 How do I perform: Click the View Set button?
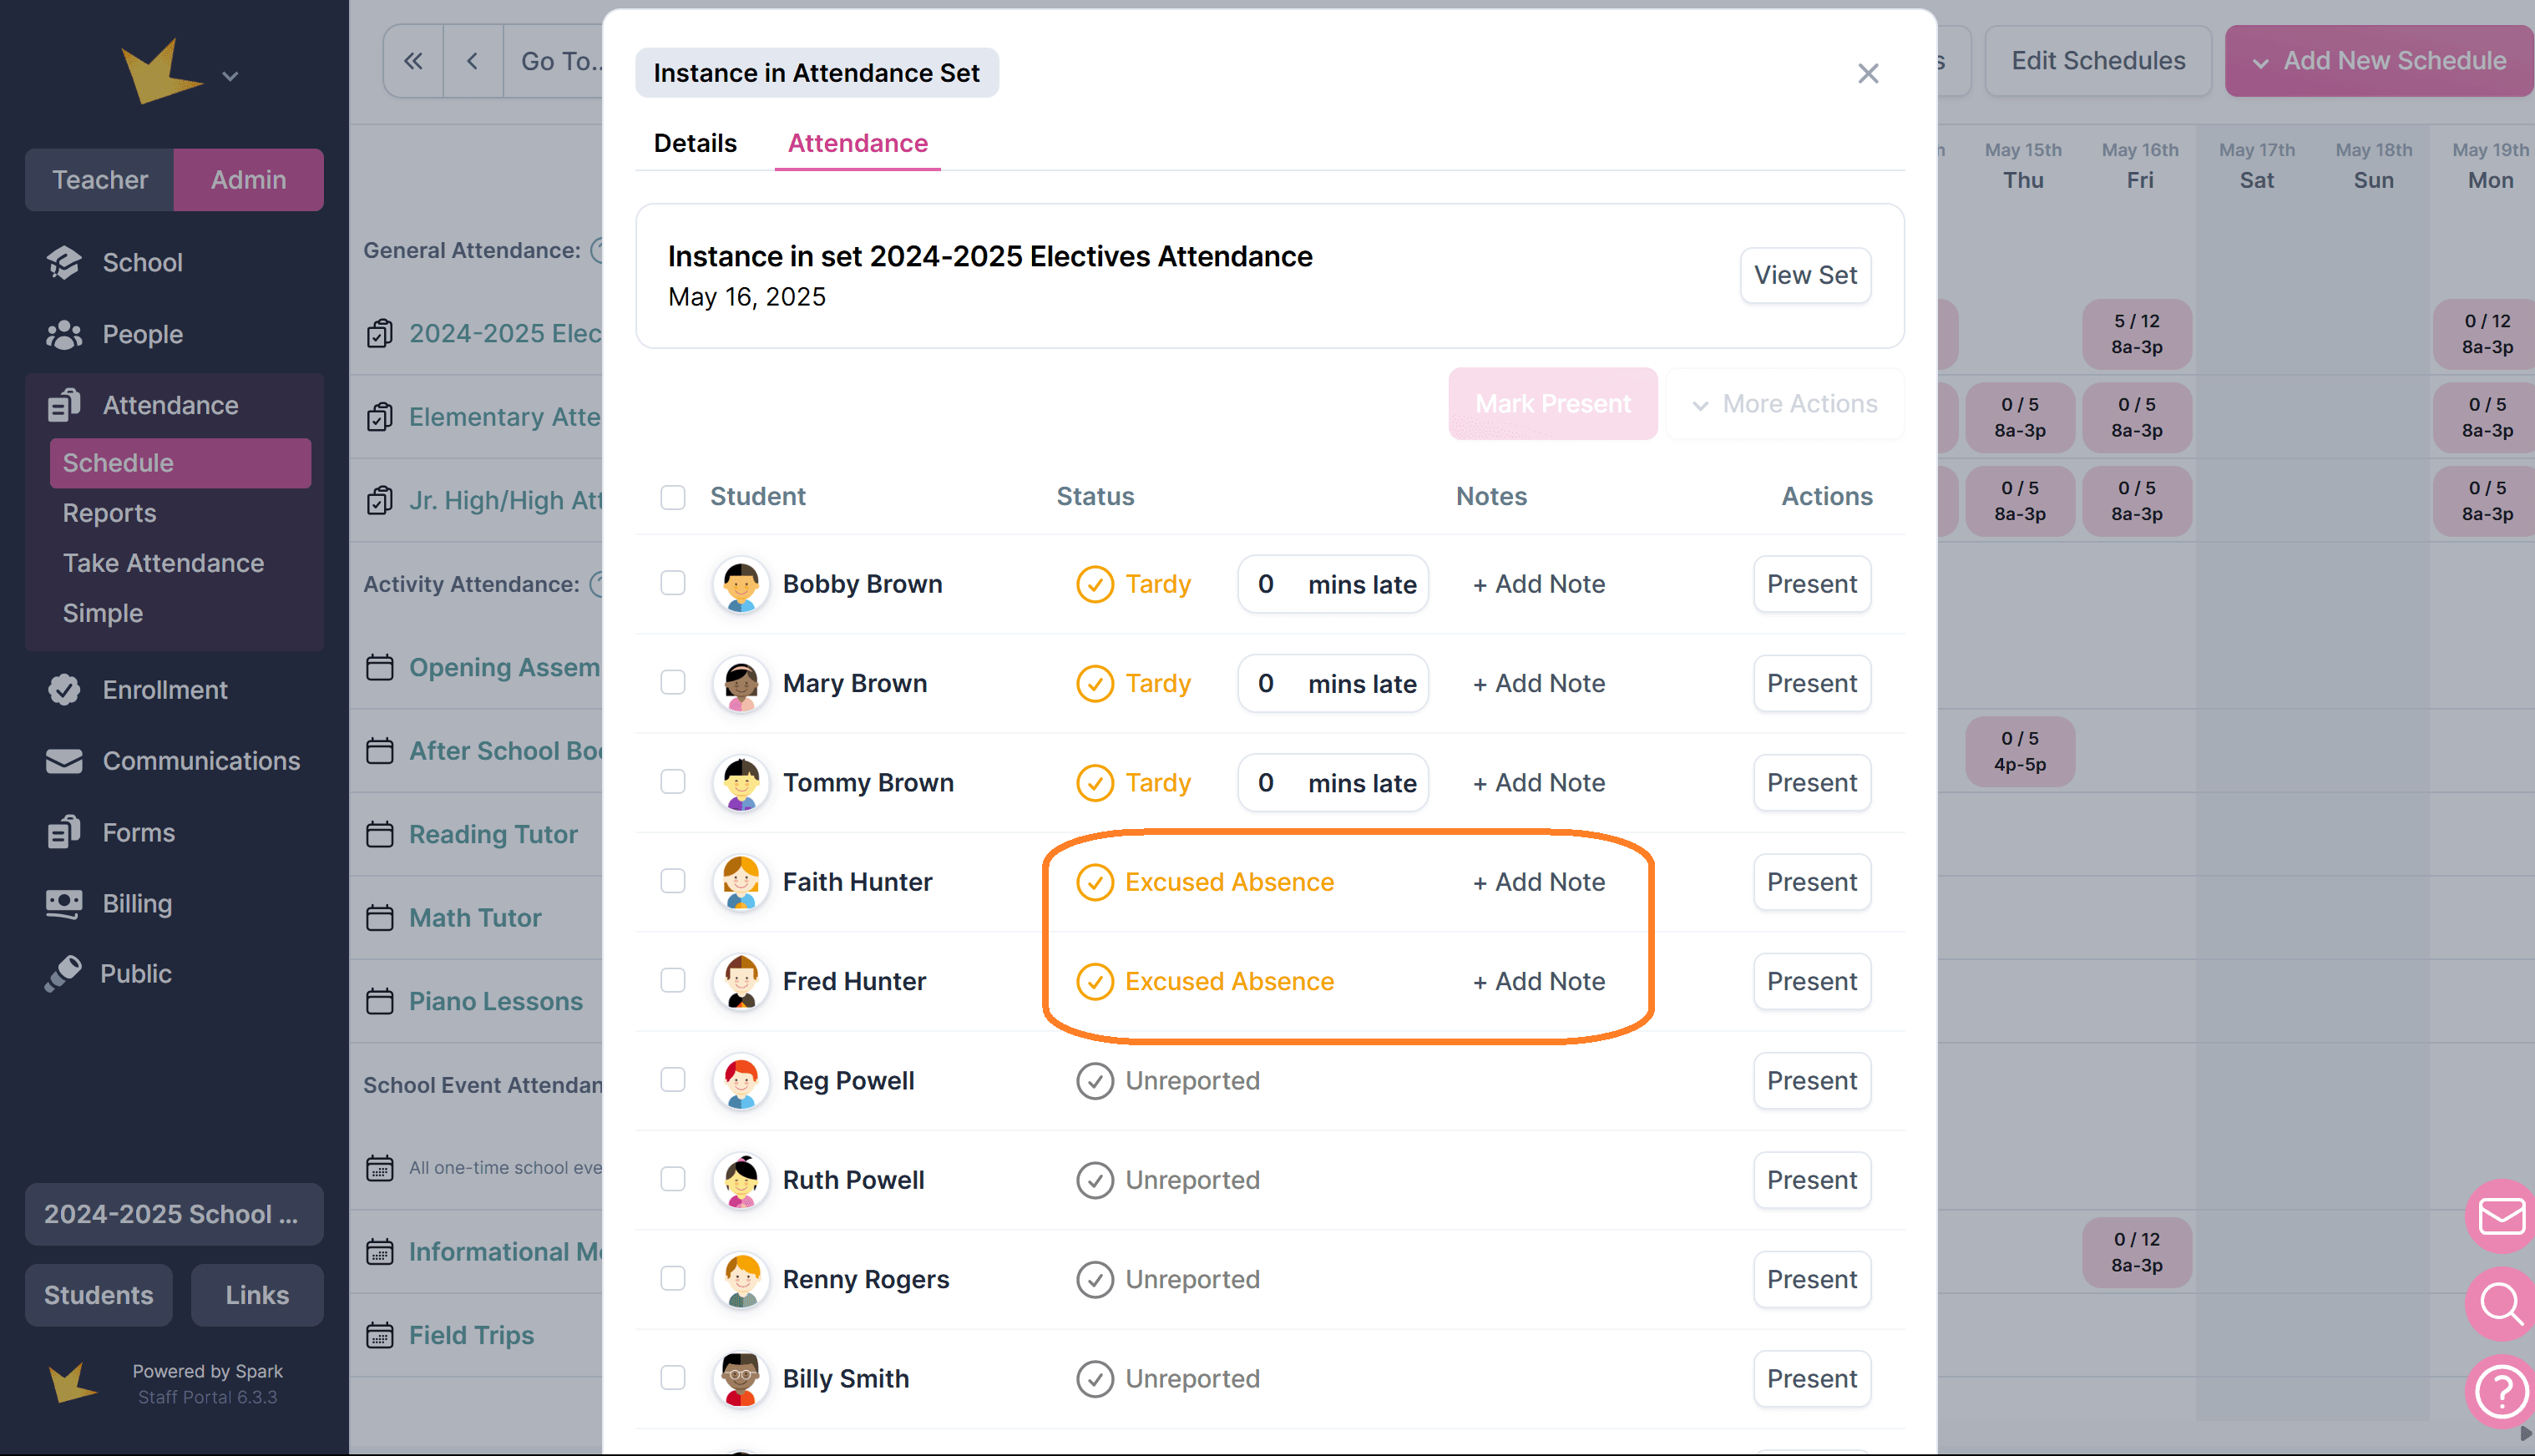pyautogui.click(x=1805, y=275)
